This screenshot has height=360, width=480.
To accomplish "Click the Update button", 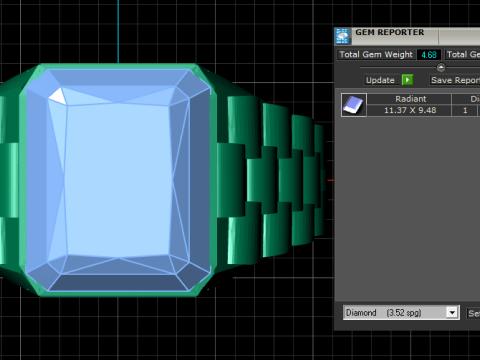I will point(380,80).
